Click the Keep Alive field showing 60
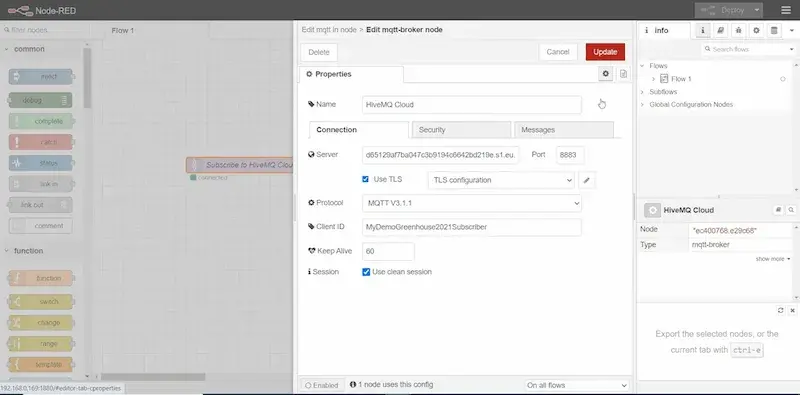 388,252
